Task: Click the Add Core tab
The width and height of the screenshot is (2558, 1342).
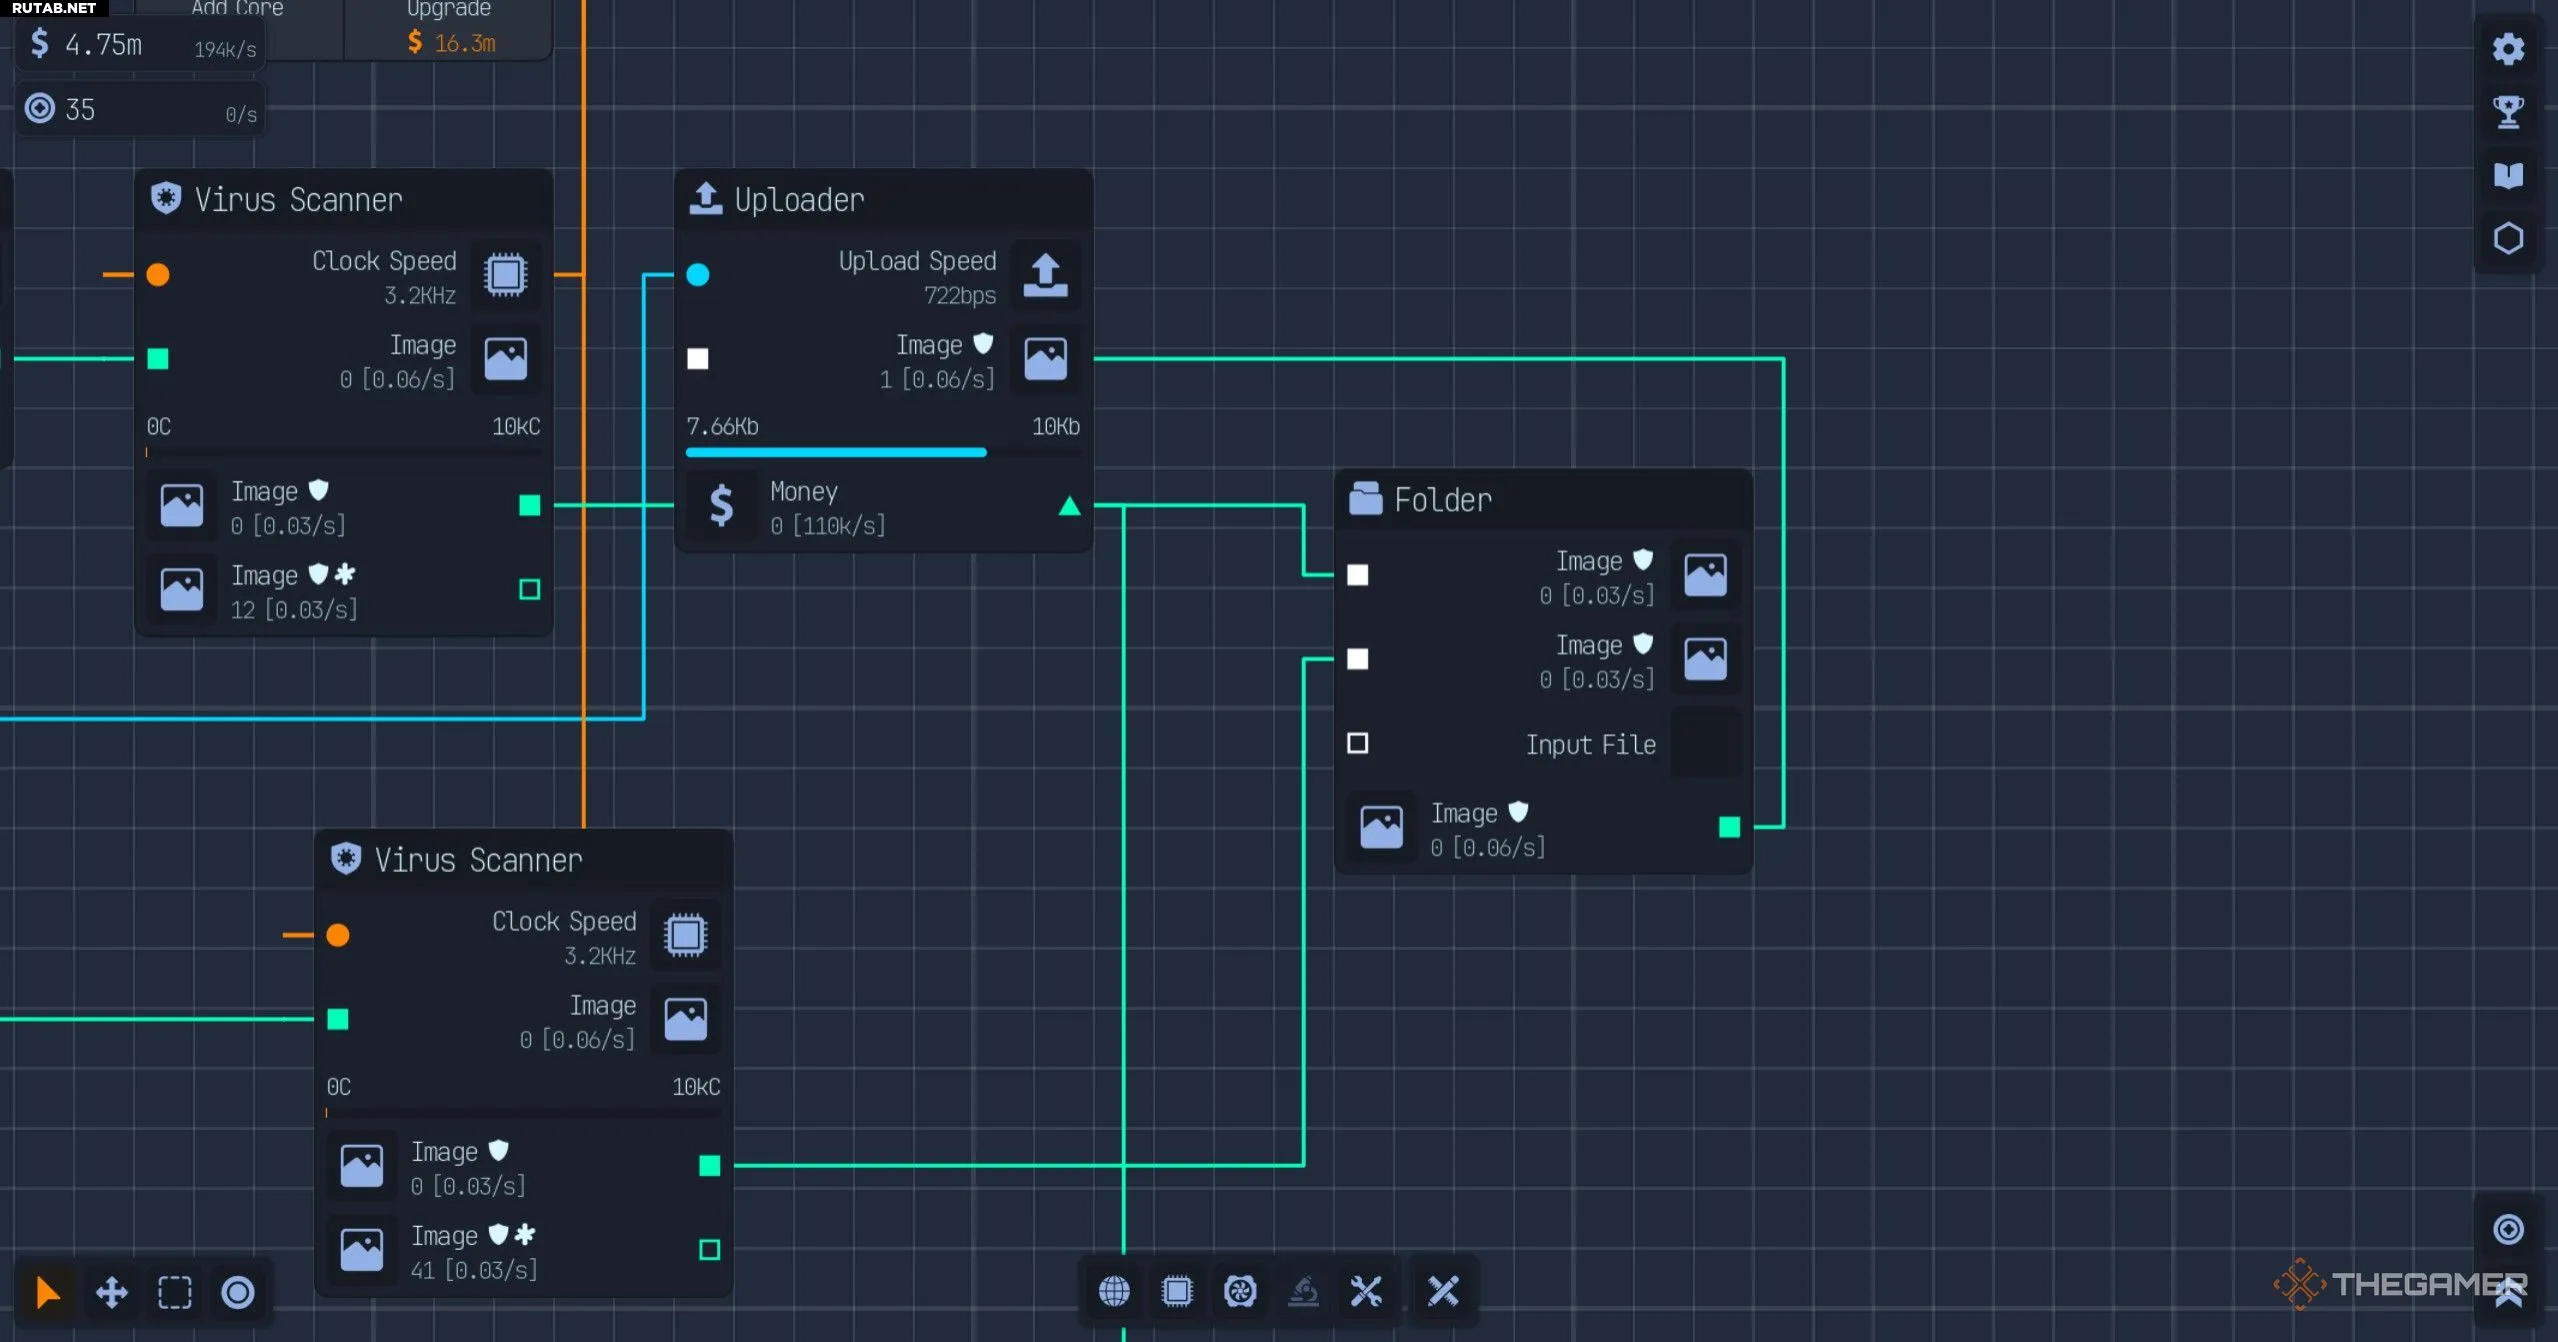Action: pyautogui.click(x=238, y=10)
